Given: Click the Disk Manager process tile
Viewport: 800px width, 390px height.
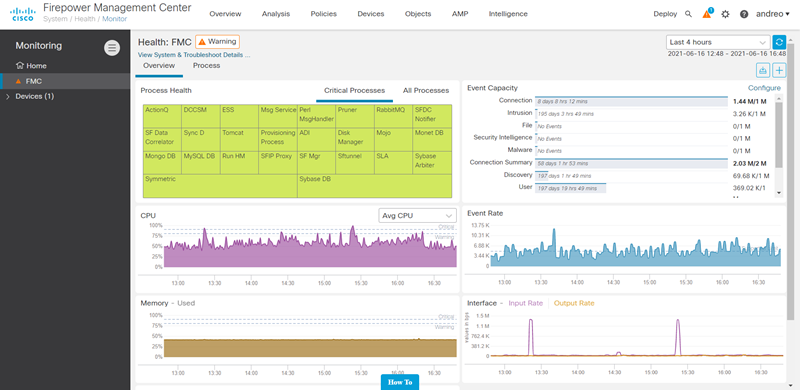Looking at the screenshot, I should (x=355, y=139).
